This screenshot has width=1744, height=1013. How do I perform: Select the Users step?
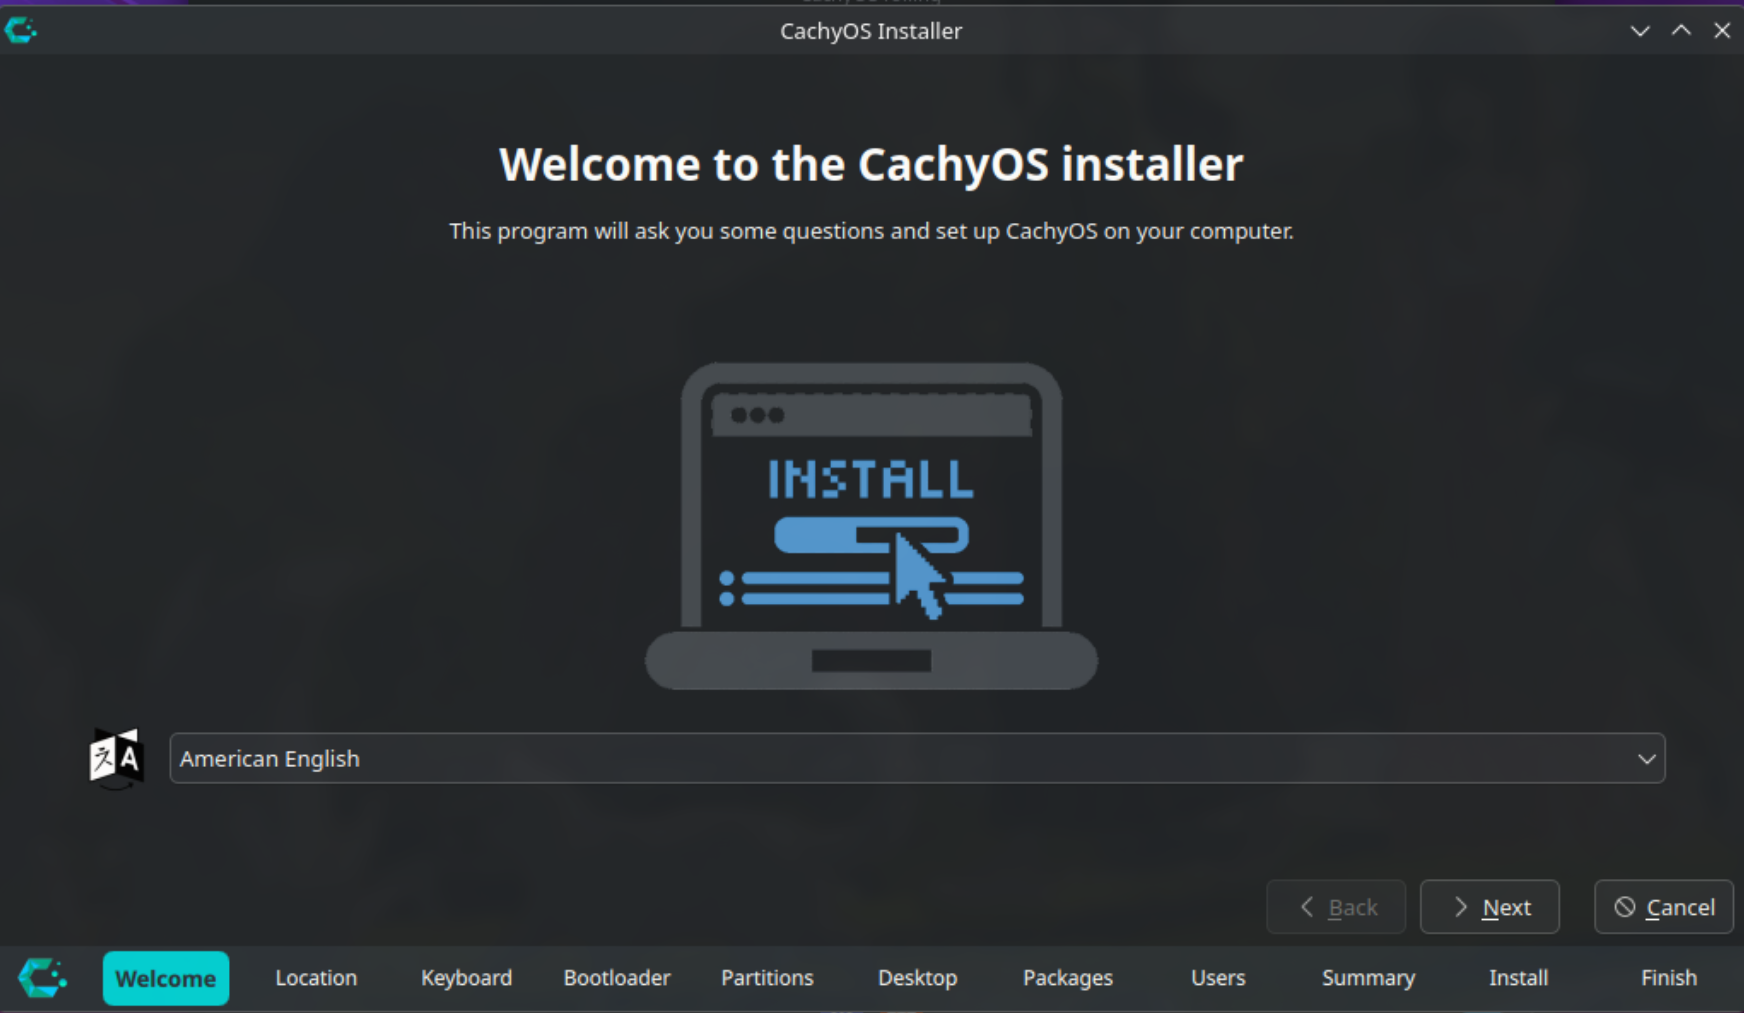tap(1218, 978)
